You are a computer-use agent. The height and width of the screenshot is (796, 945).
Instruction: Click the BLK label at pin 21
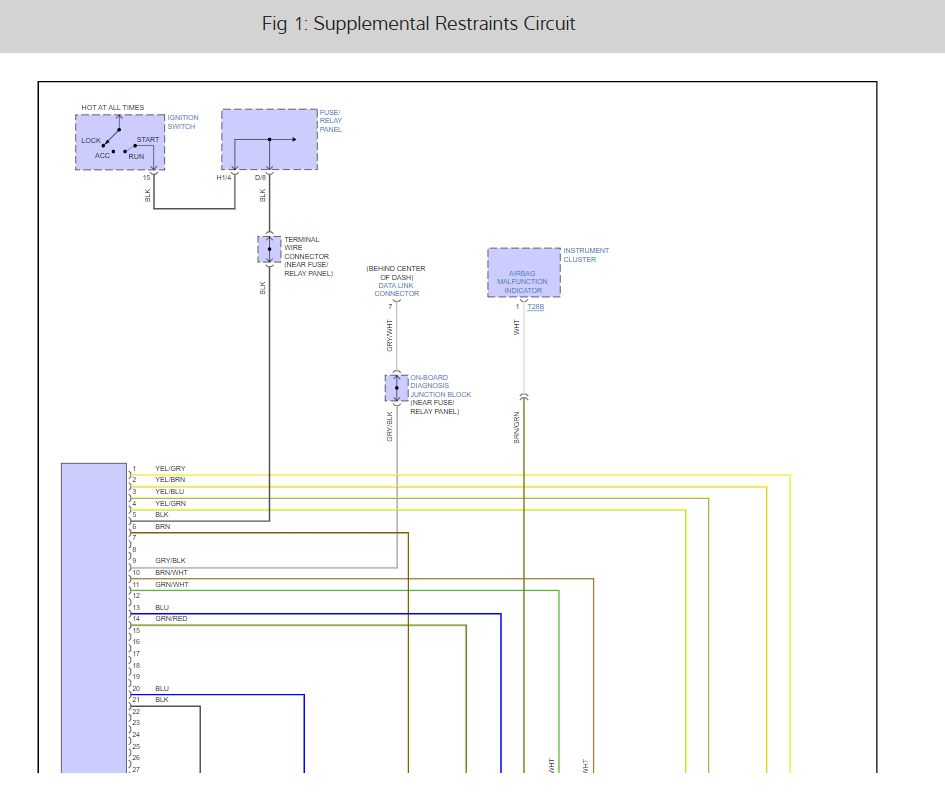coord(162,700)
